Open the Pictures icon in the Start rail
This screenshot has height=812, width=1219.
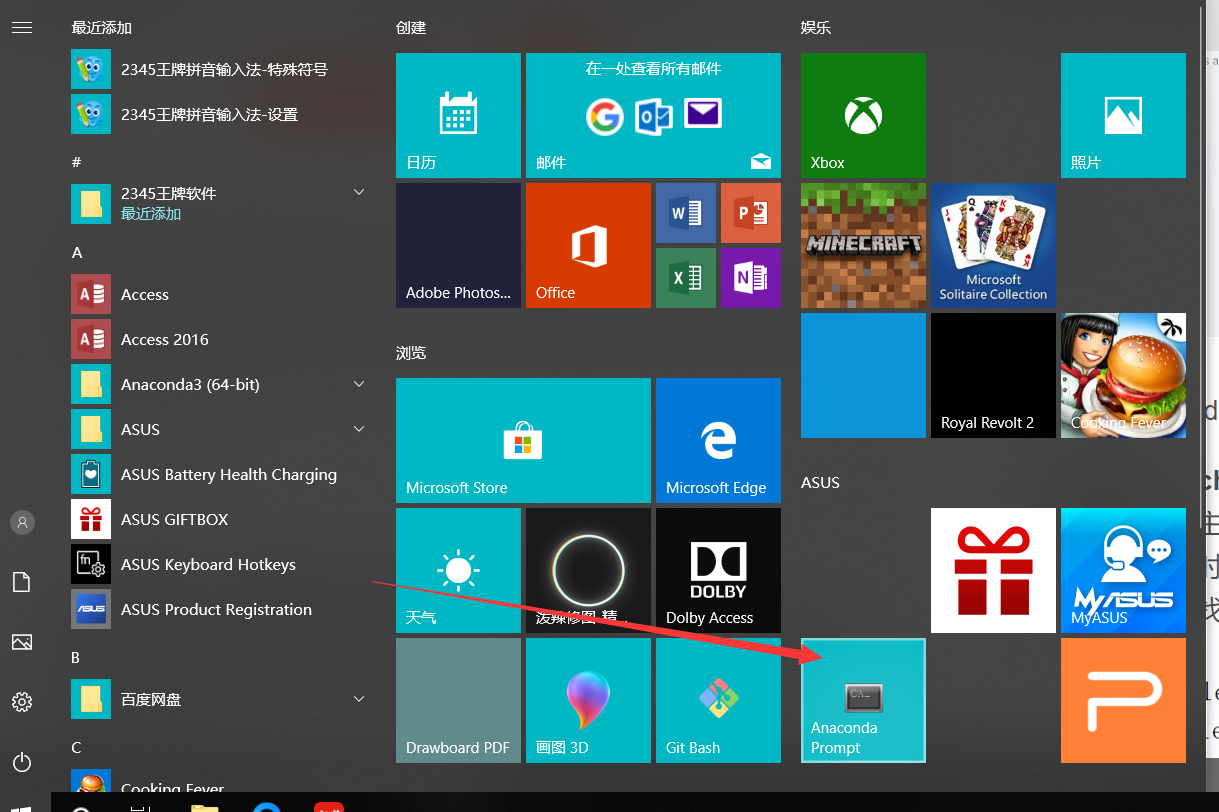click(x=22, y=642)
